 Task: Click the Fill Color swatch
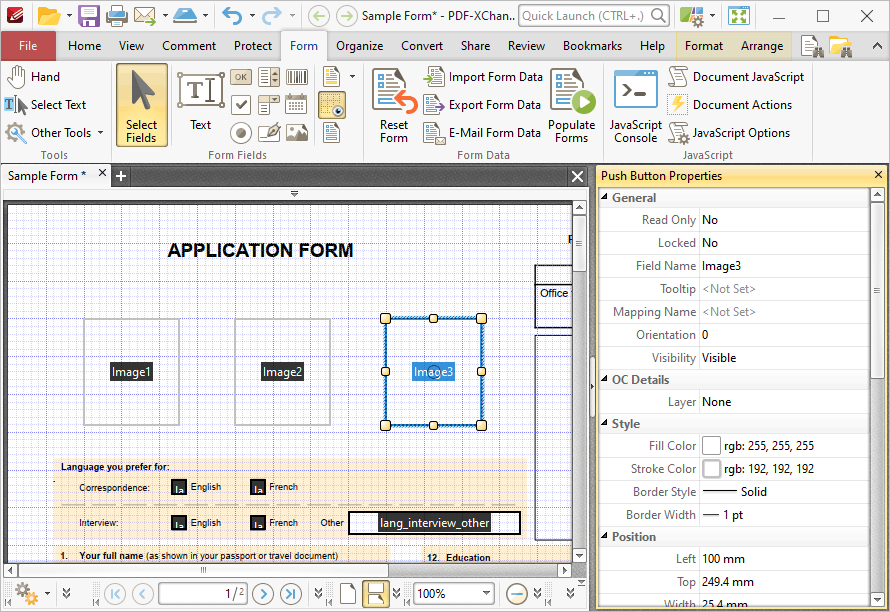[711, 446]
